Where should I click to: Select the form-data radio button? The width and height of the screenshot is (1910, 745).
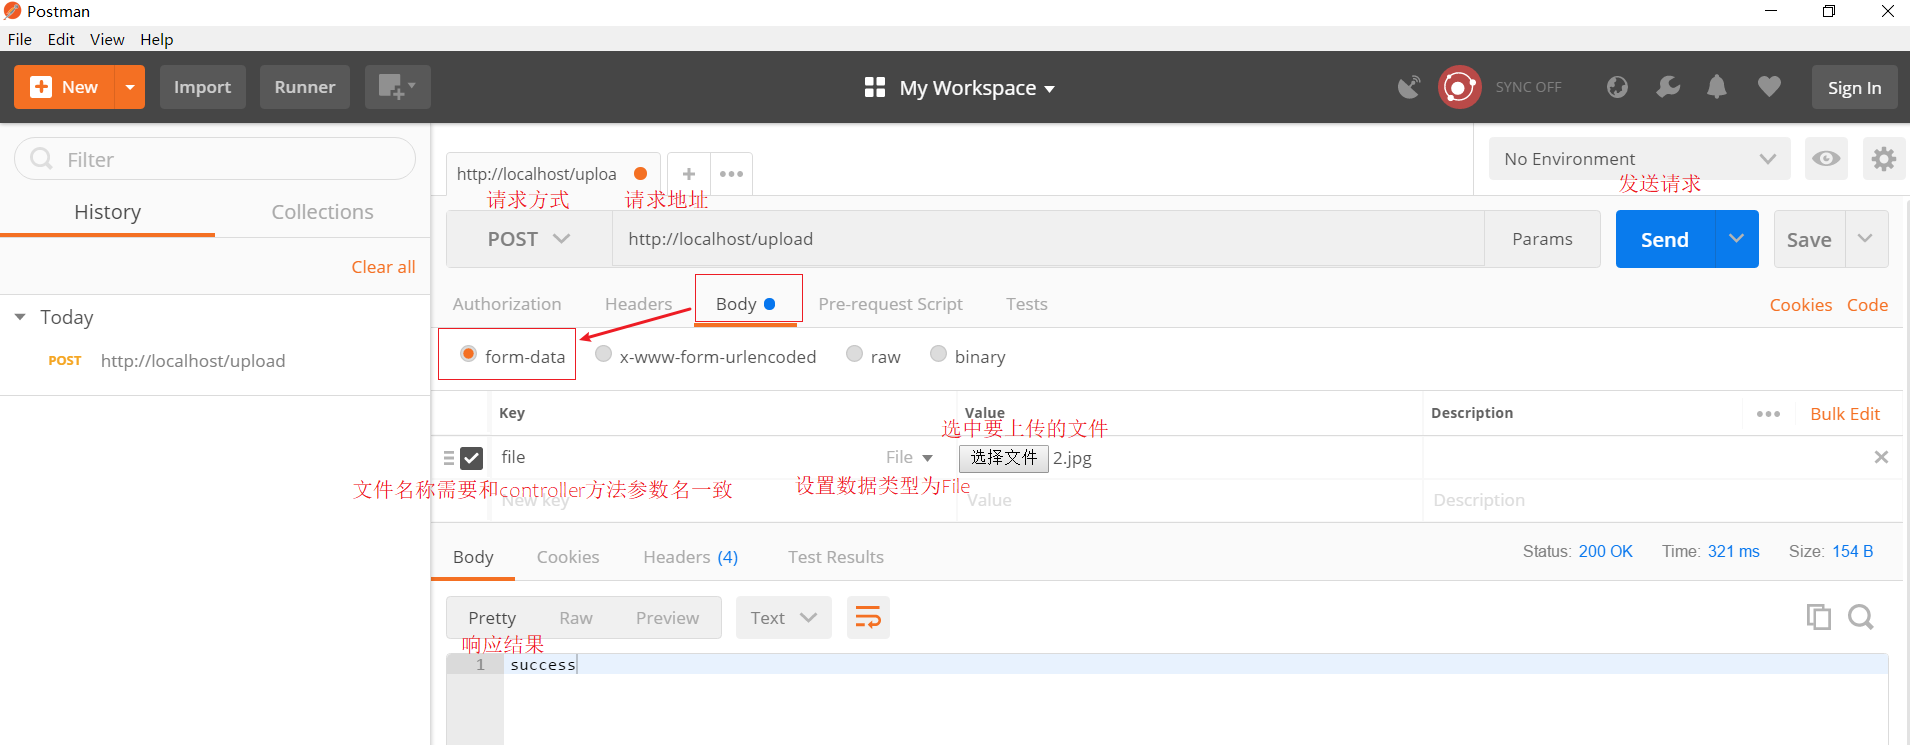tap(468, 354)
